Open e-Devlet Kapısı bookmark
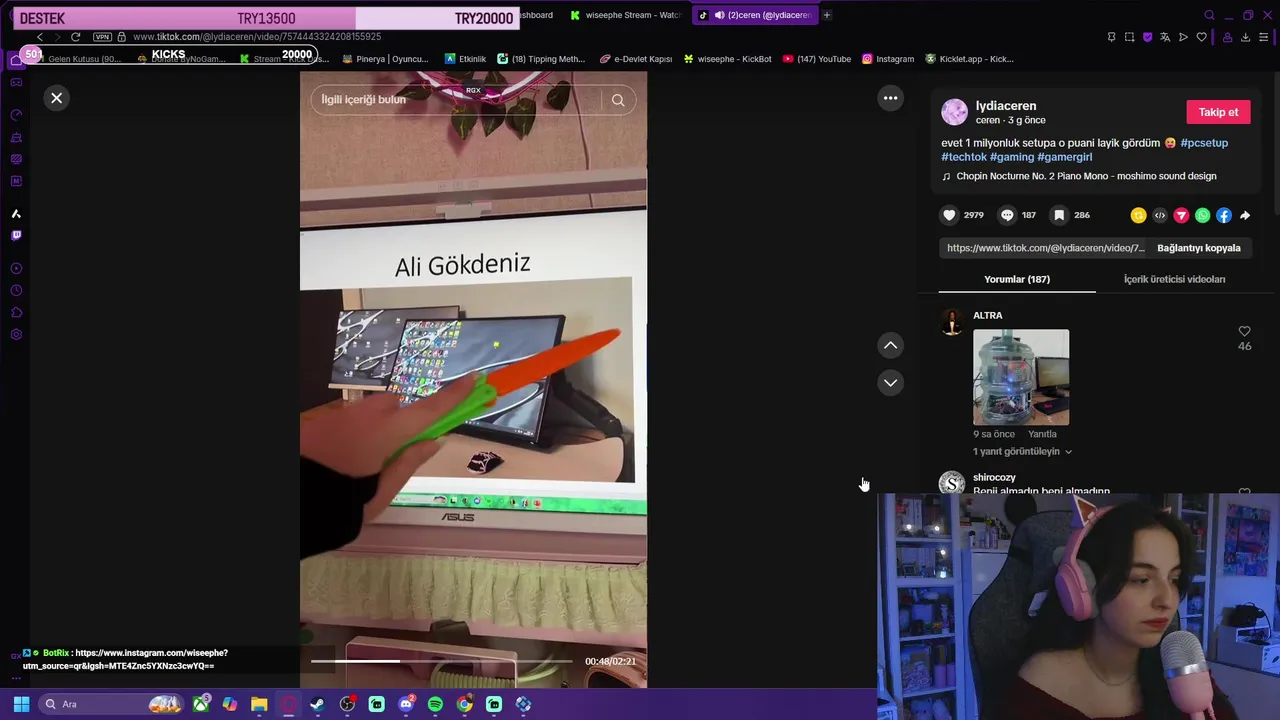 tap(636, 59)
